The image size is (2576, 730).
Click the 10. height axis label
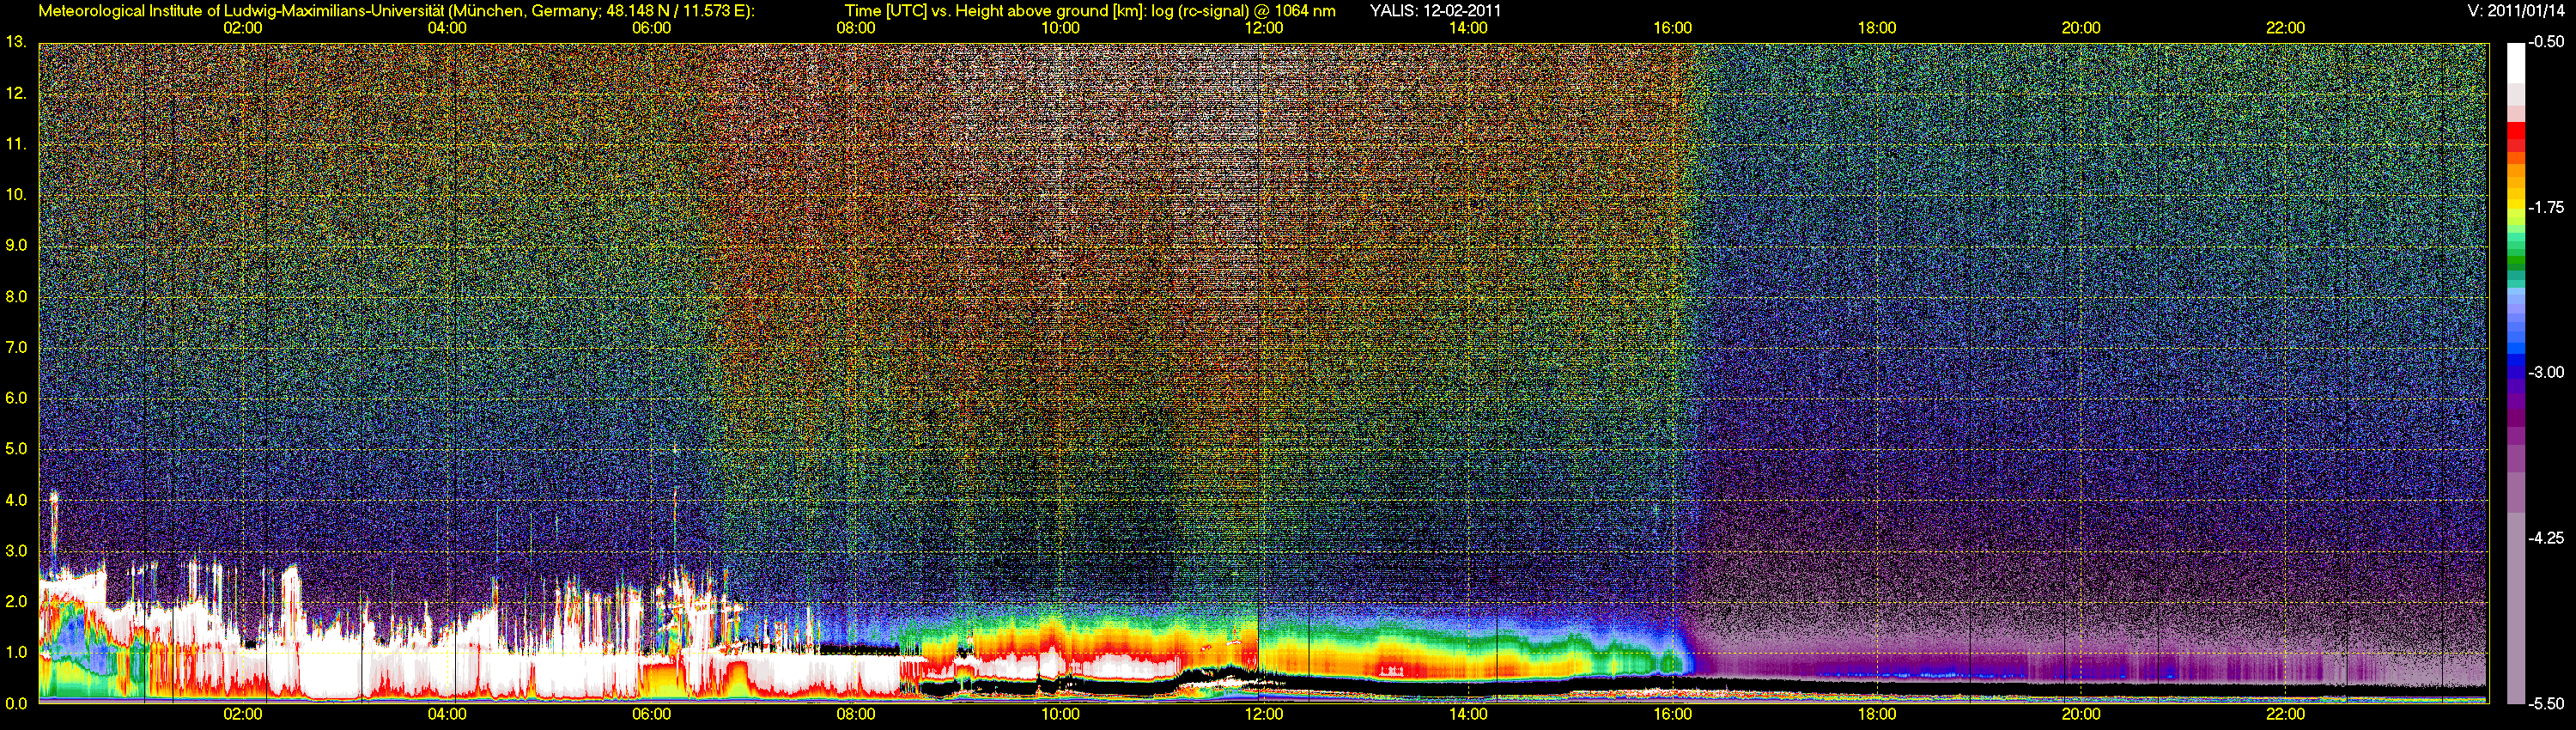16,195
